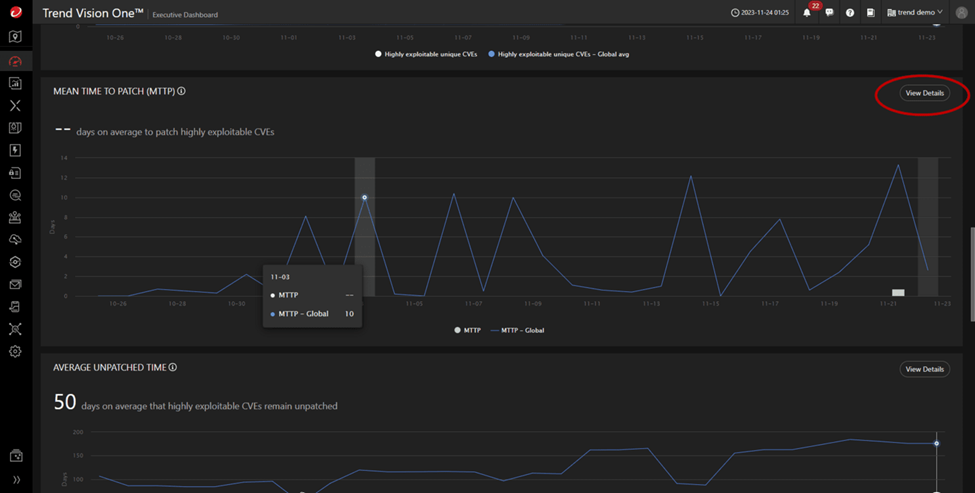The height and width of the screenshot is (493, 975).
Task: Open the help question mark icon
Action: coord(849,12)
